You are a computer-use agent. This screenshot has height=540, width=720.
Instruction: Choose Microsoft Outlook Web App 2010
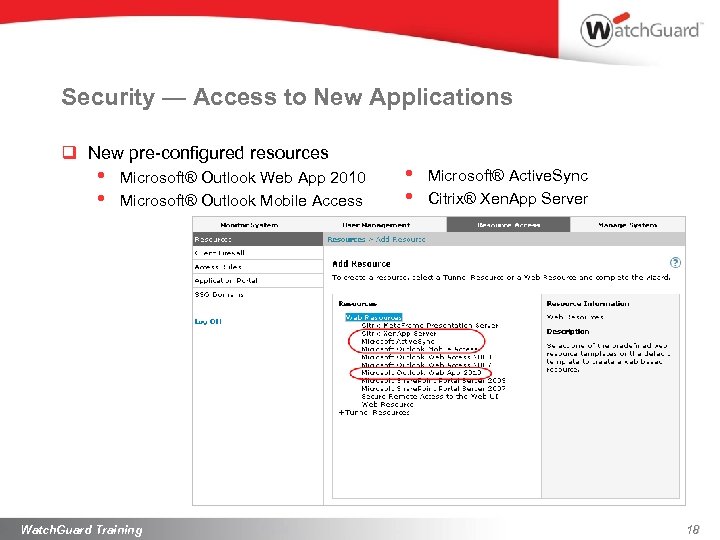[422, 373]
